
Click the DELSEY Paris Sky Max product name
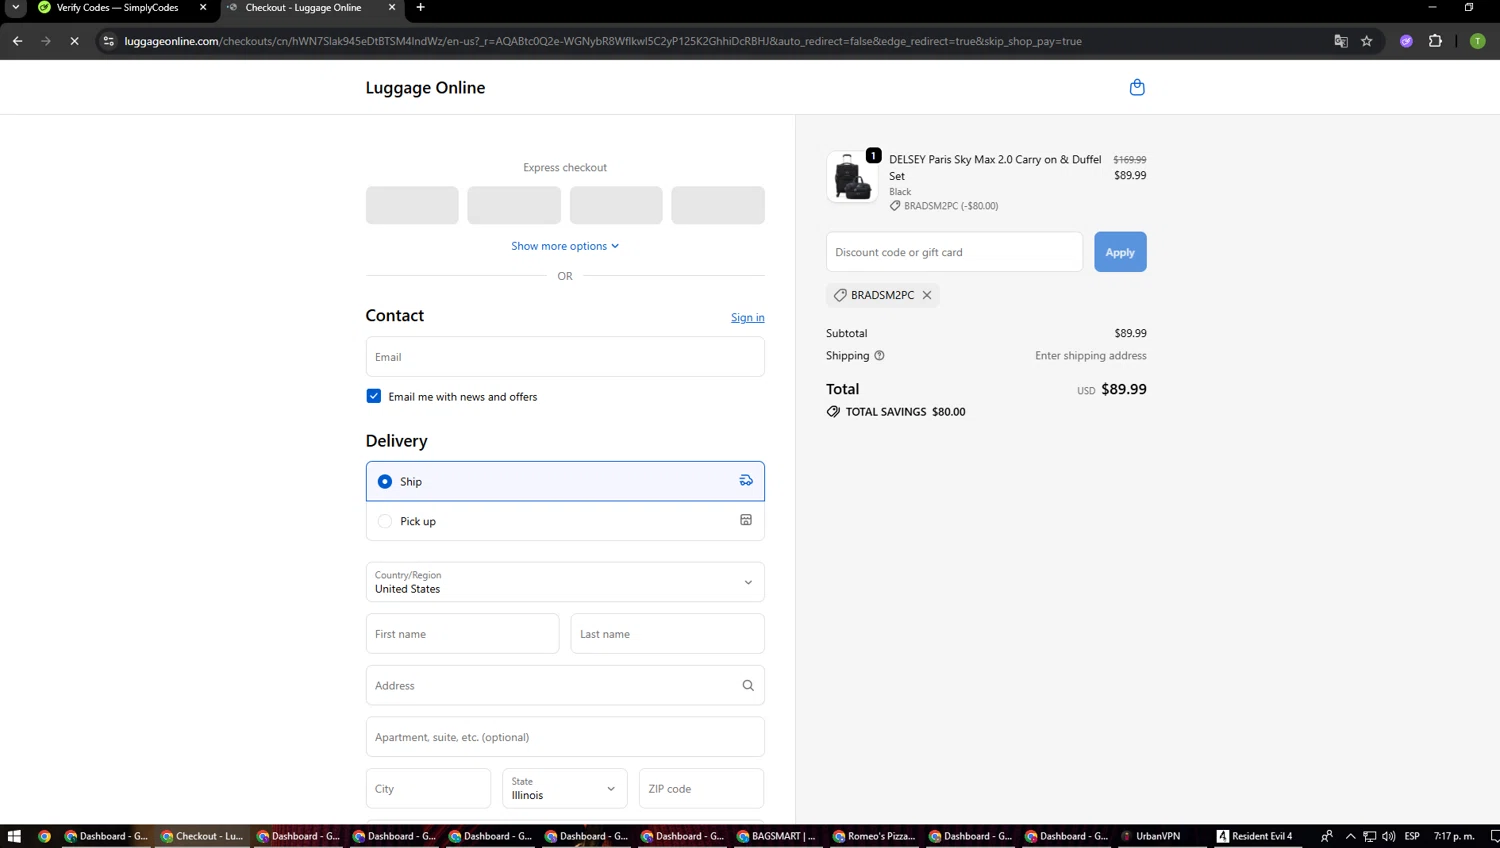tap(995, 167)
